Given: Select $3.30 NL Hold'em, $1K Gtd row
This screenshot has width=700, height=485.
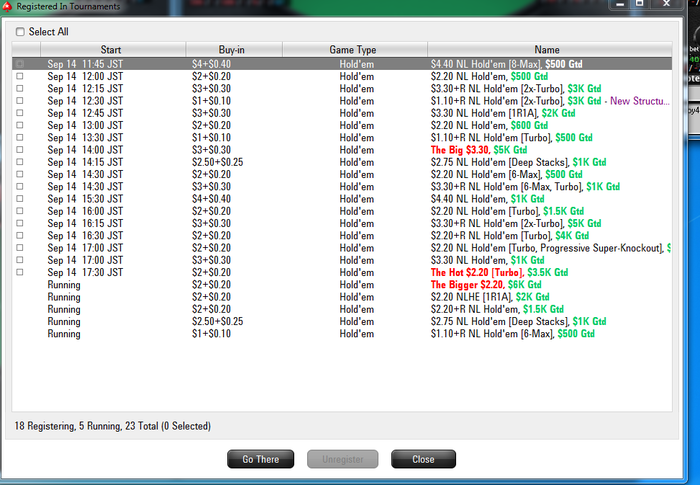Looking at the screenshot, I should pyautogui.click(x=342, y=260).
